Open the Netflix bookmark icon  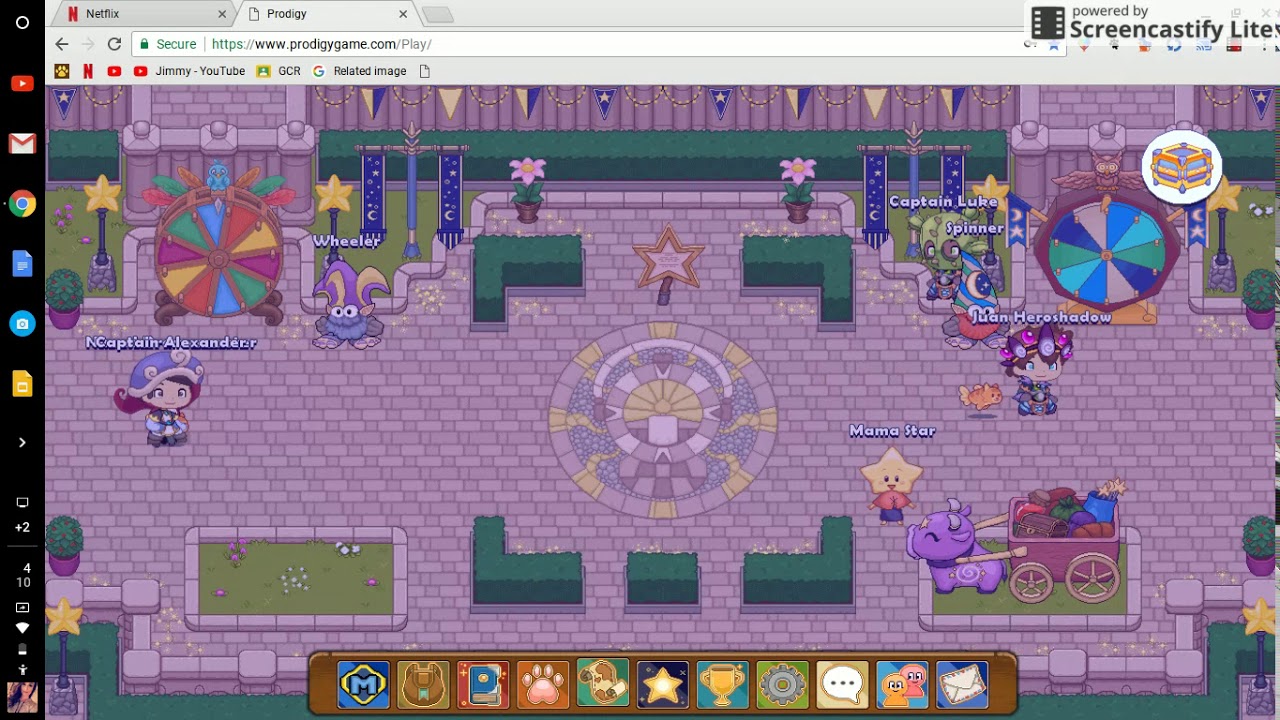[88, 71]
